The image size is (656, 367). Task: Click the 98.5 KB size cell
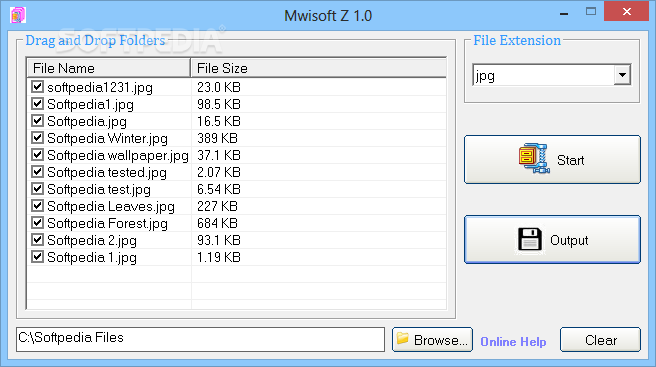[x=219, y=104]
